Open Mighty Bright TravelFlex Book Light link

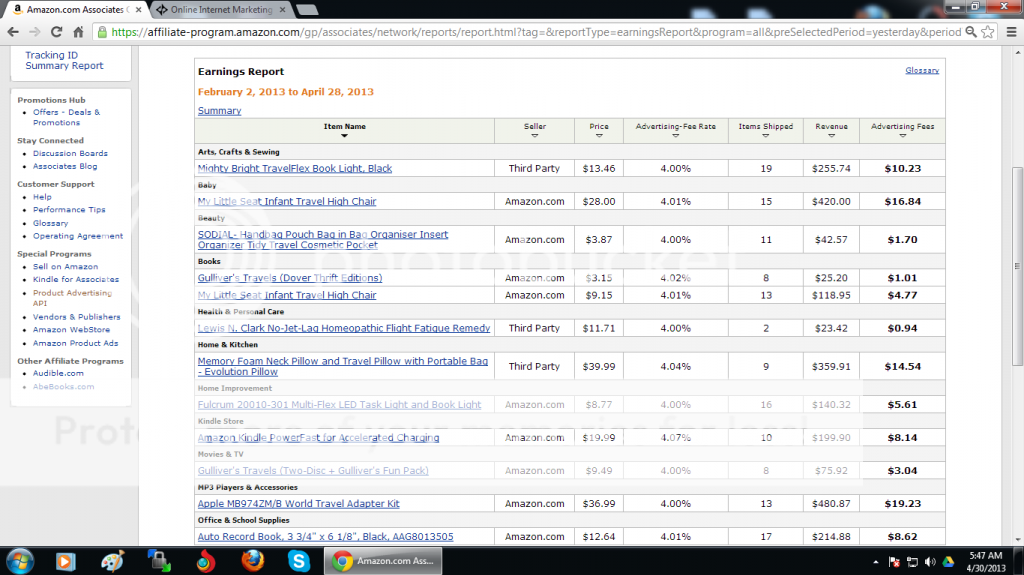click(295, 168)
